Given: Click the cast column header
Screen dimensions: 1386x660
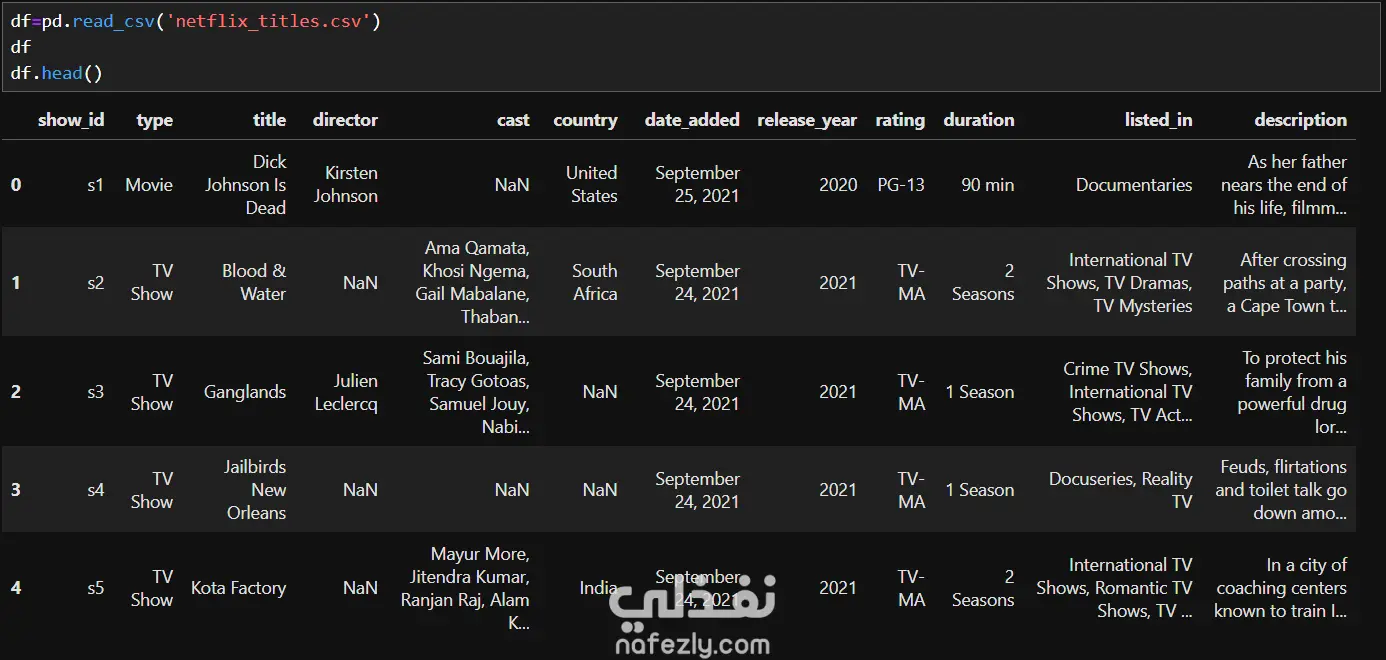Looking at the screenshot, I should [513, 120].
